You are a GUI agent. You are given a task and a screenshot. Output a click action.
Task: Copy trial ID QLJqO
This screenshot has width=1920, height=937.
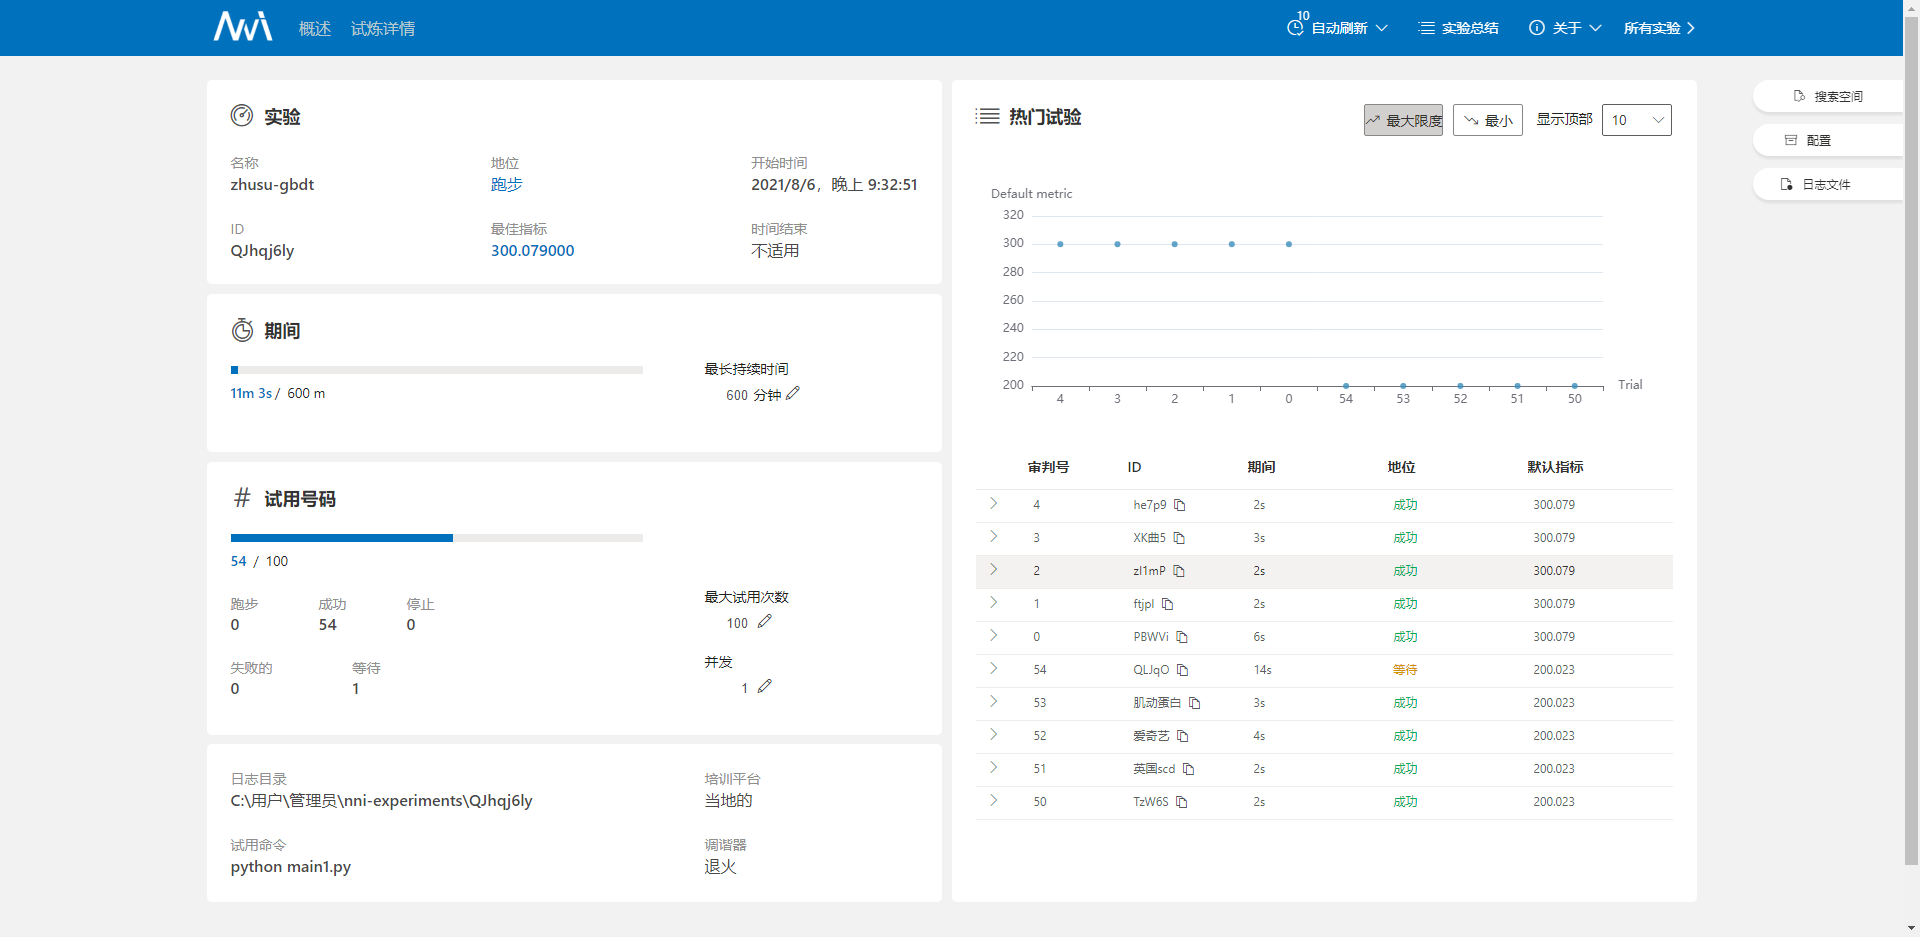pos(1183,670)
